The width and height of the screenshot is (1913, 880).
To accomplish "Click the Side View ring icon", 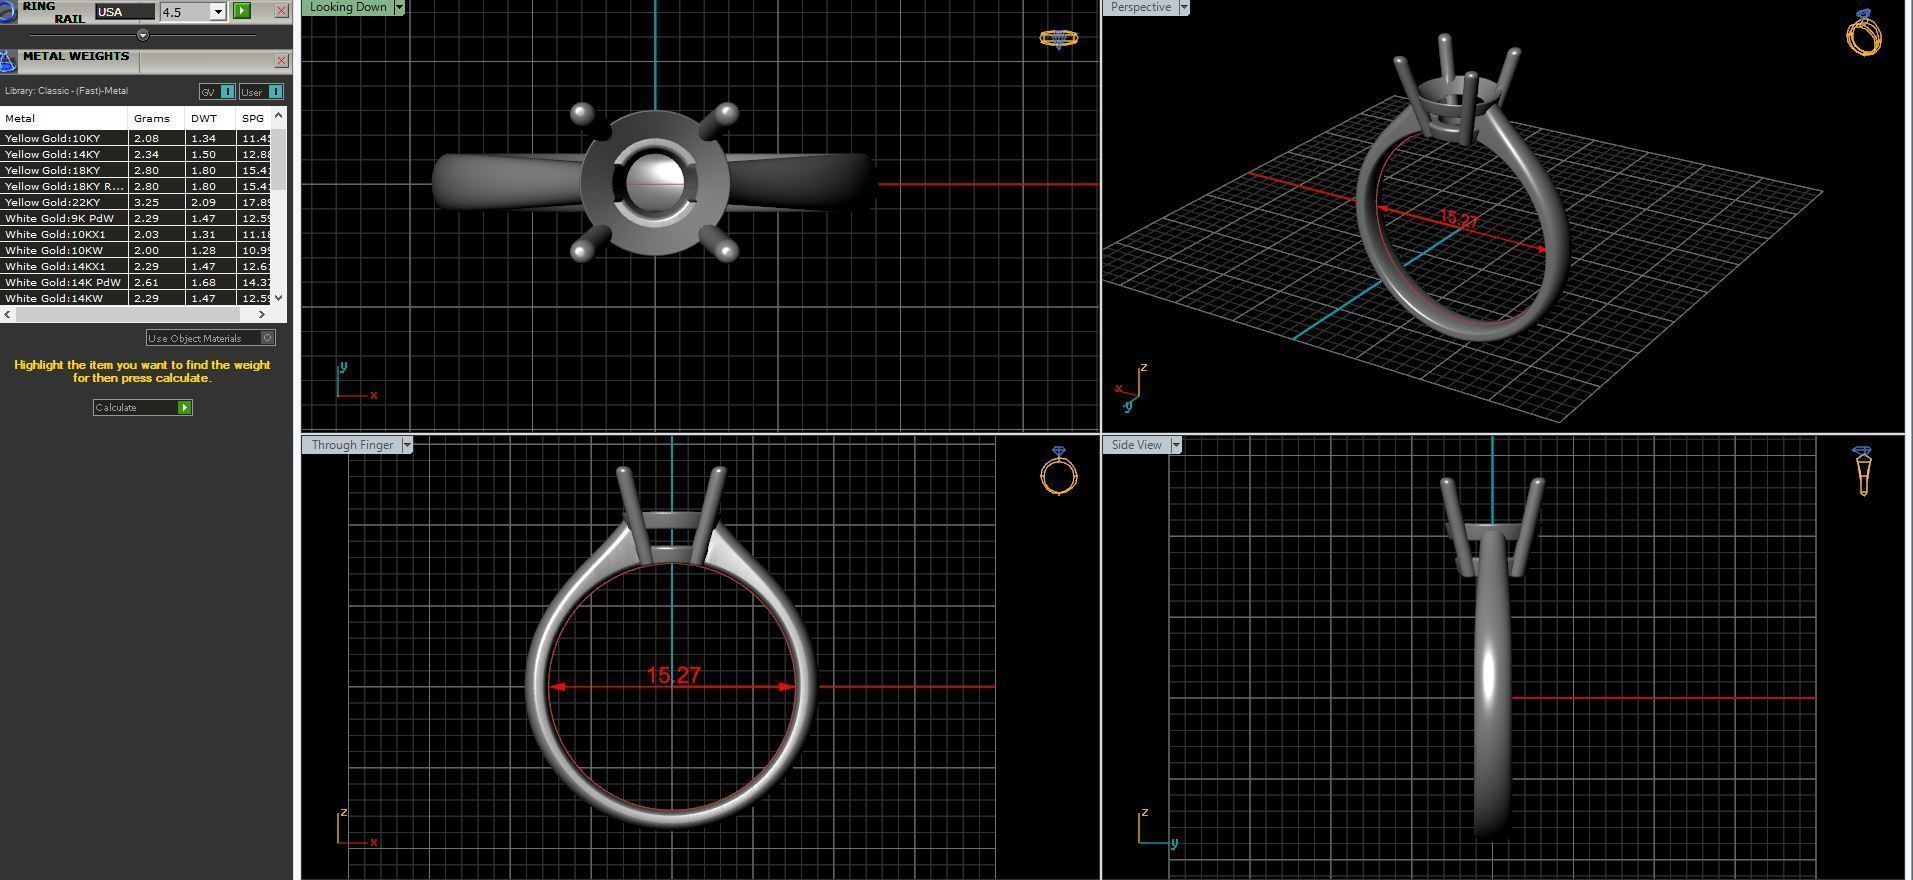I will click(x=1862, y=471).
